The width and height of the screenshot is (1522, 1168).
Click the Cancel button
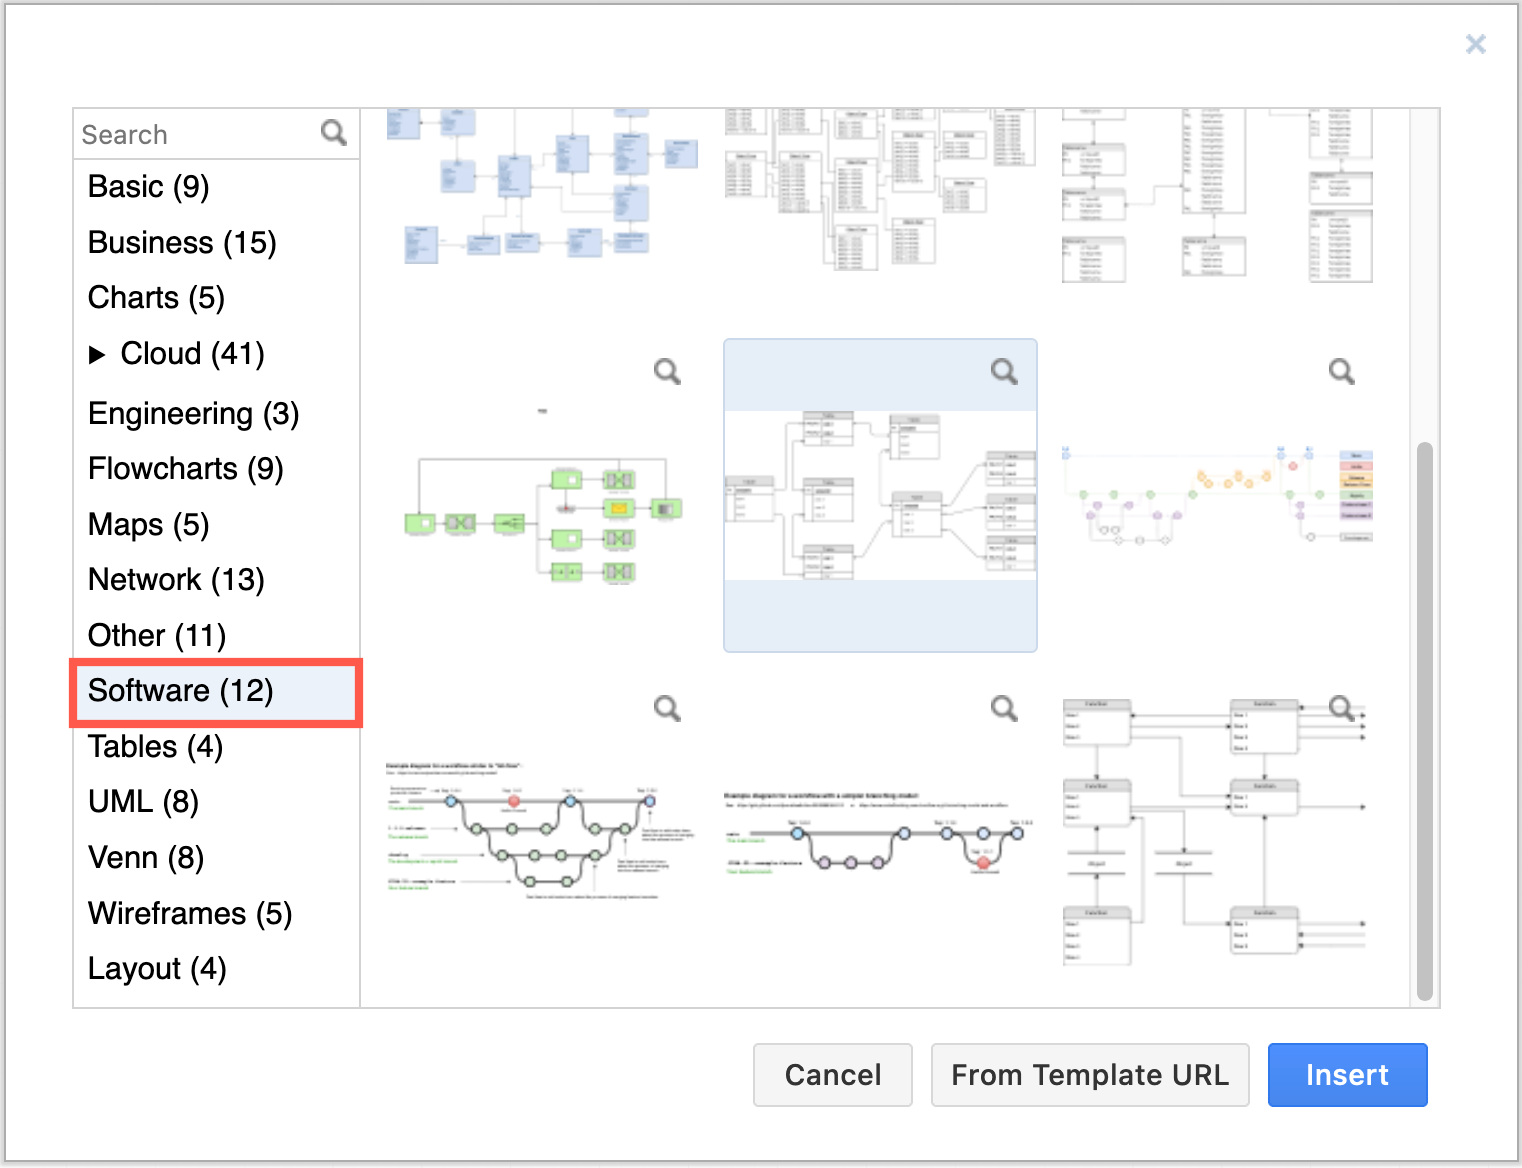click(832, 1075)
